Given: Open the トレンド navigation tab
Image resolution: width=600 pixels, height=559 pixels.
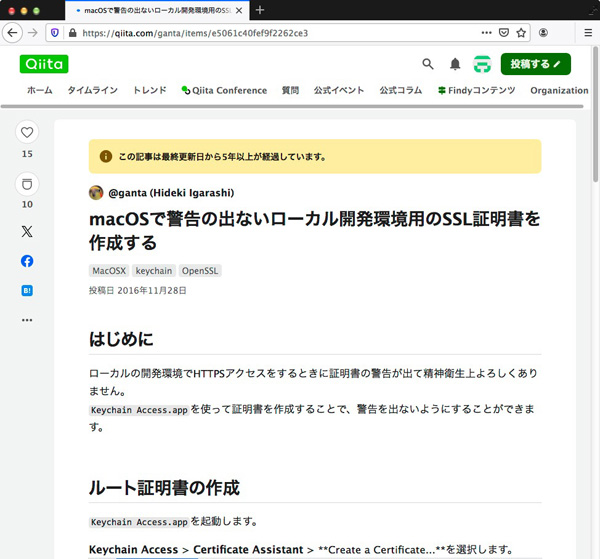Looking at the screenshot, I should point(150,90).
